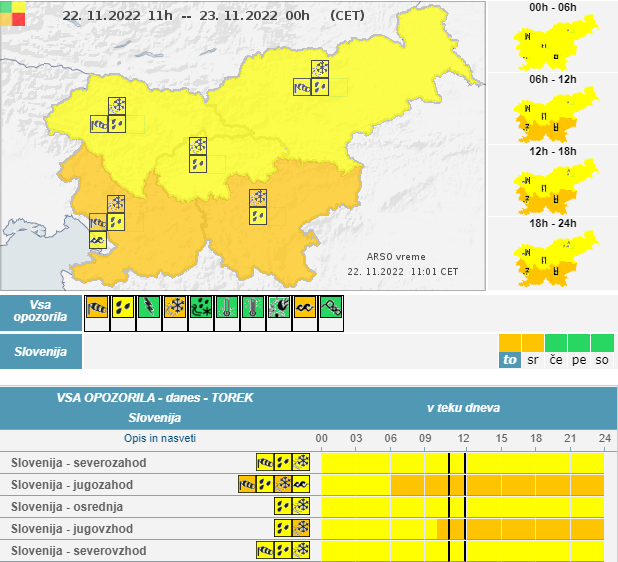Click the snowflake icon on the northeast map region
Screen dimensions: 618x562
point(321,69)
